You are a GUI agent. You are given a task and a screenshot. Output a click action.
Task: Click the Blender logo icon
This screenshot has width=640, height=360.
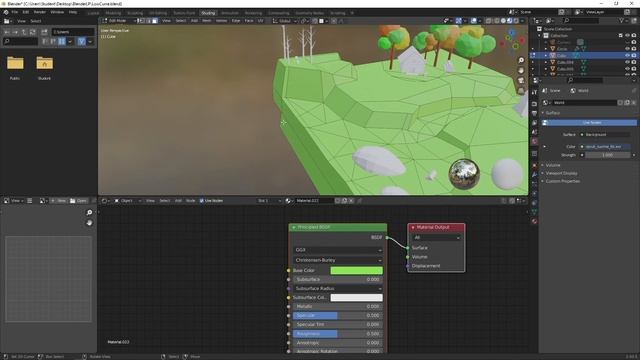6,12
